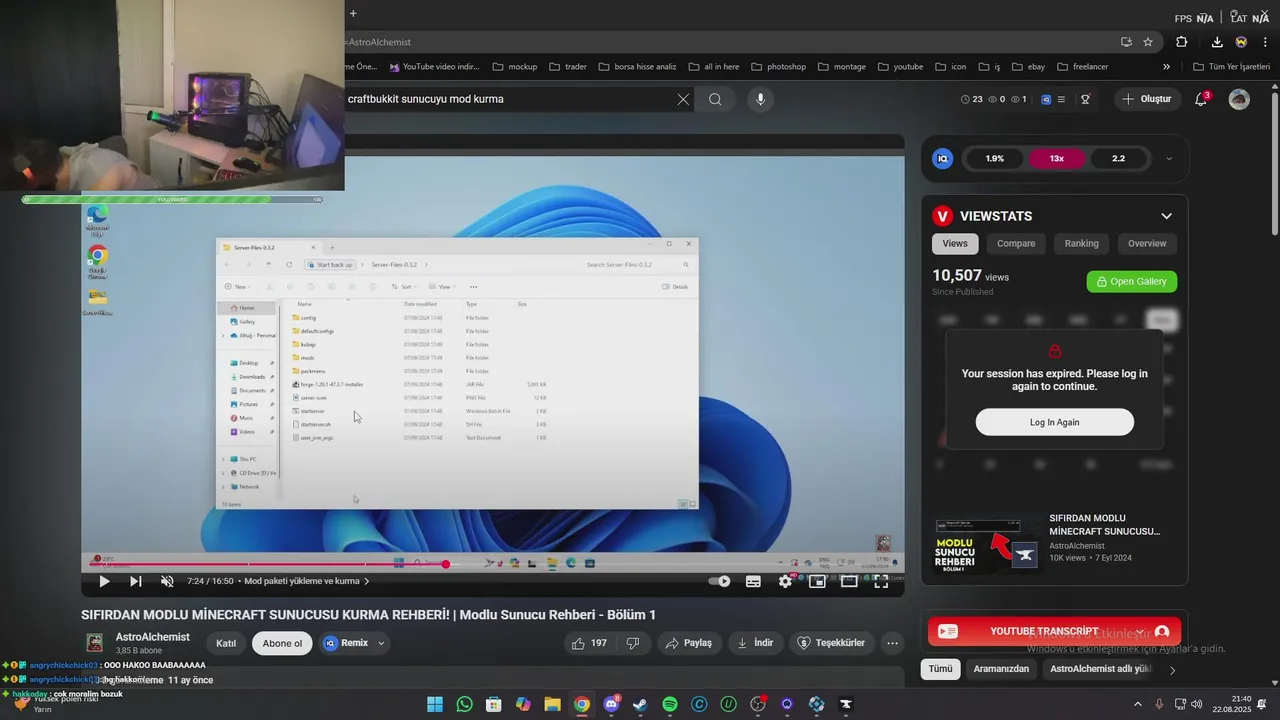Open Tüm Yer İşaretleri bookmarks folder
Image resolution: width=1280 pixels, height=720 pixels.
1231,67
